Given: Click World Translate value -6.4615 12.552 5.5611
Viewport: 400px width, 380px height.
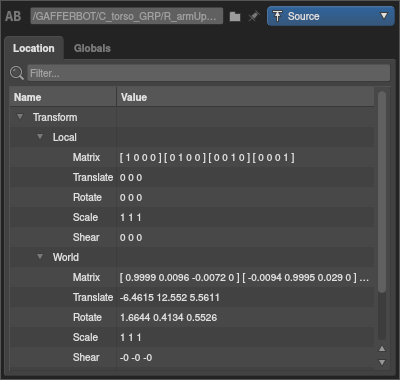Looking at the screenshot, I should 170,297.
